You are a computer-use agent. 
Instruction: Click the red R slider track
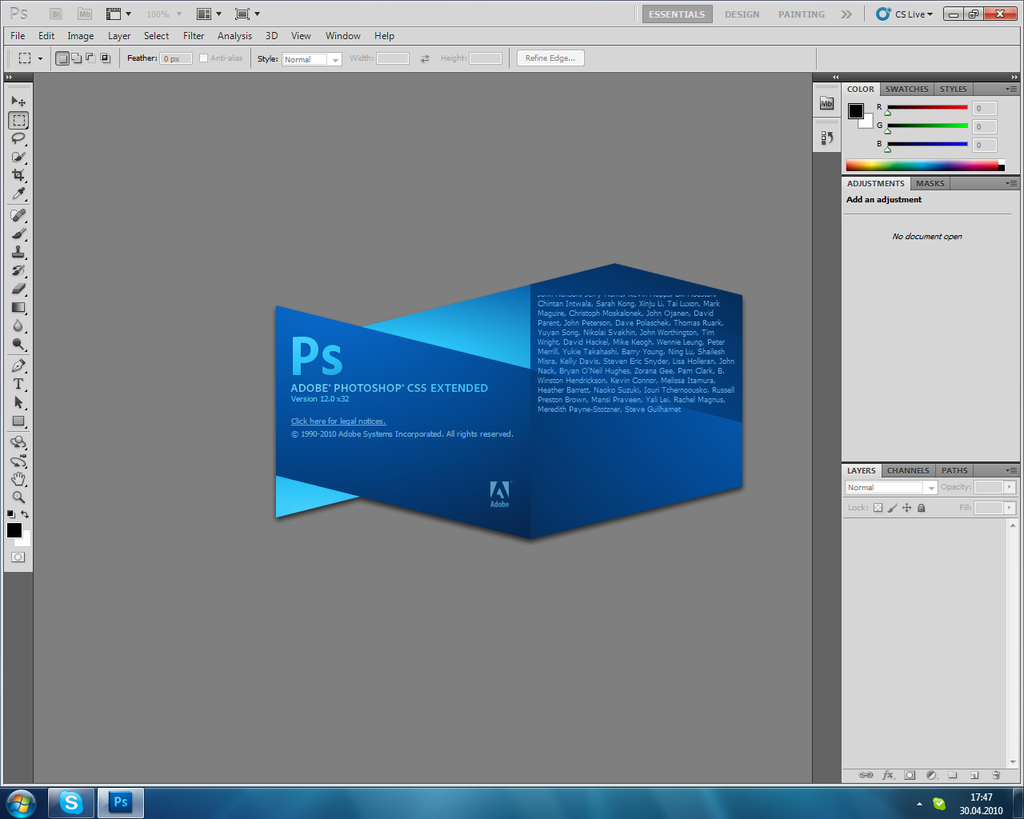927,107
